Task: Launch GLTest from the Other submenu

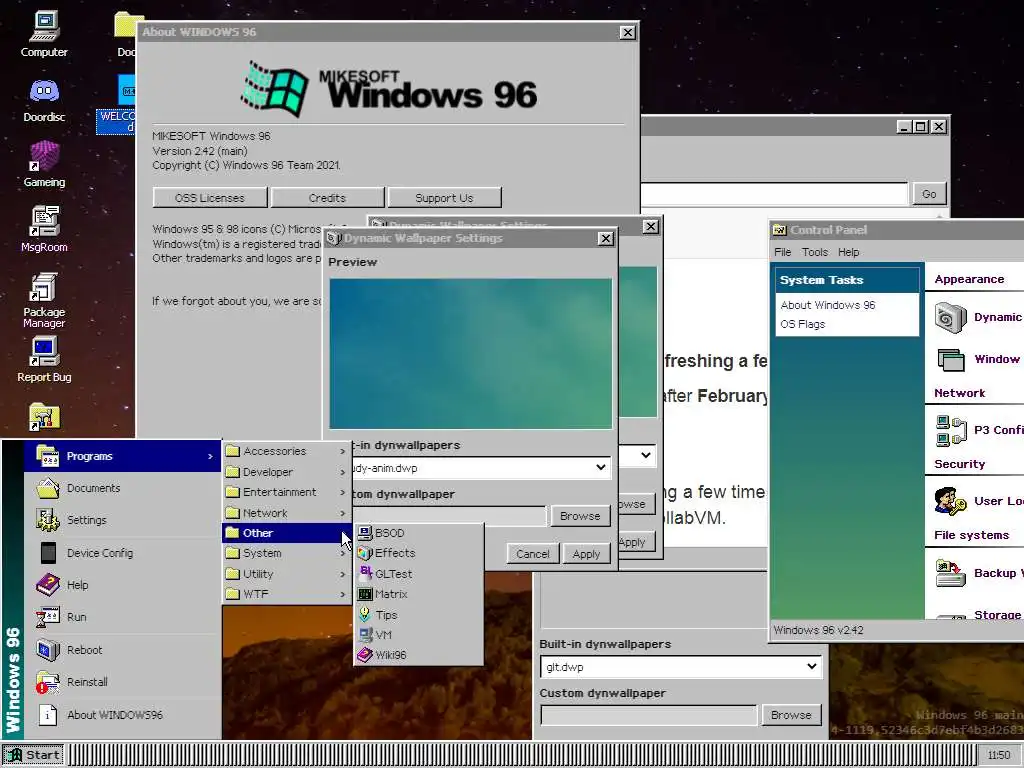Action: pyautogui.click(x=419, y=574)
